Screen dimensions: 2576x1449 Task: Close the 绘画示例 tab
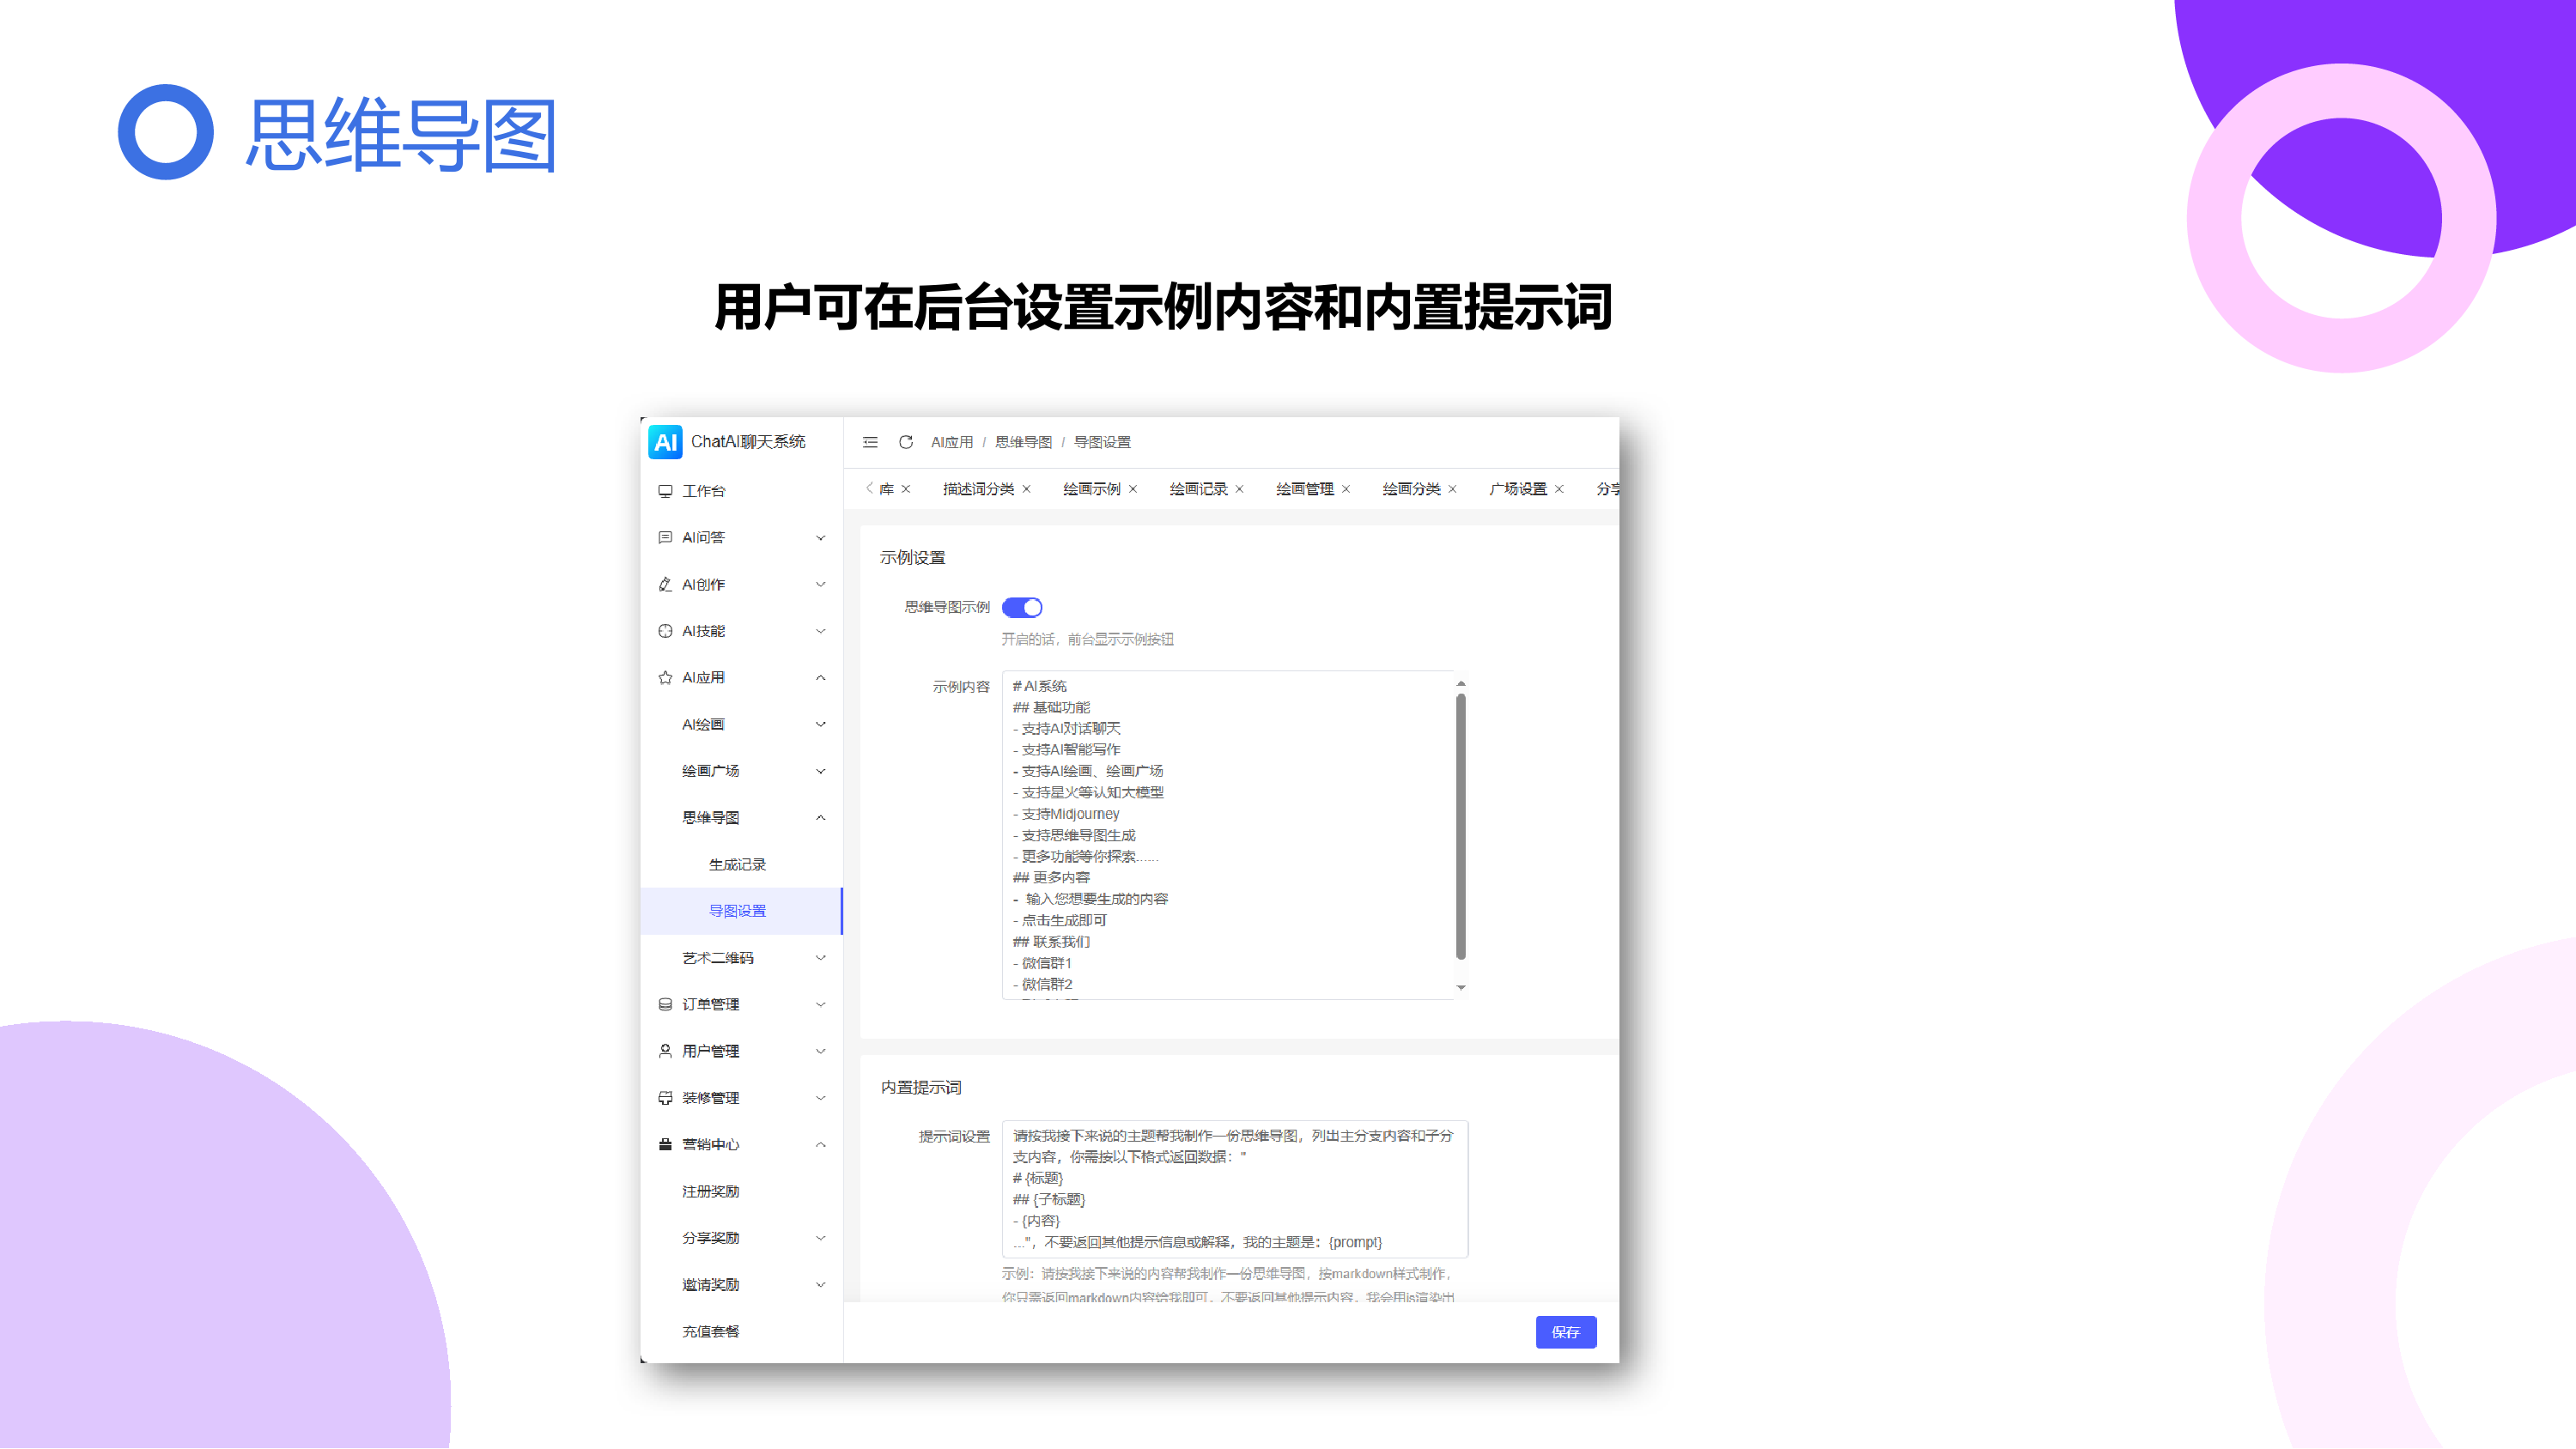pyautogui.click(x=1133, y=489)
